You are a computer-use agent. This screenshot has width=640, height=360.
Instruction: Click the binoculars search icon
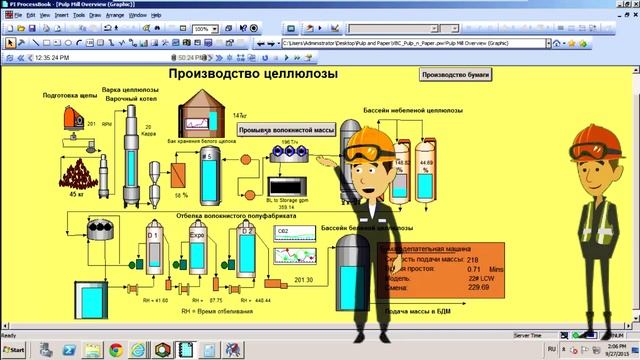pyautogui.click(x=158, y=29)
